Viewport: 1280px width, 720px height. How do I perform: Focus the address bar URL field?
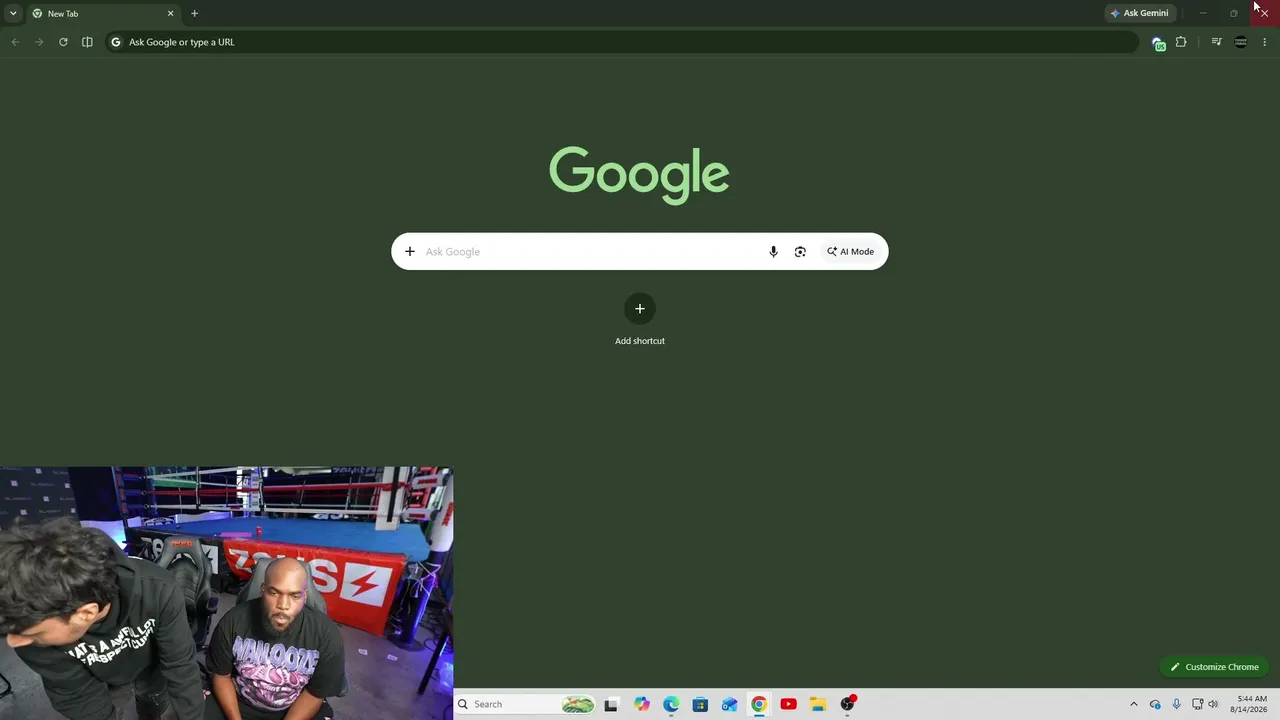621,42
